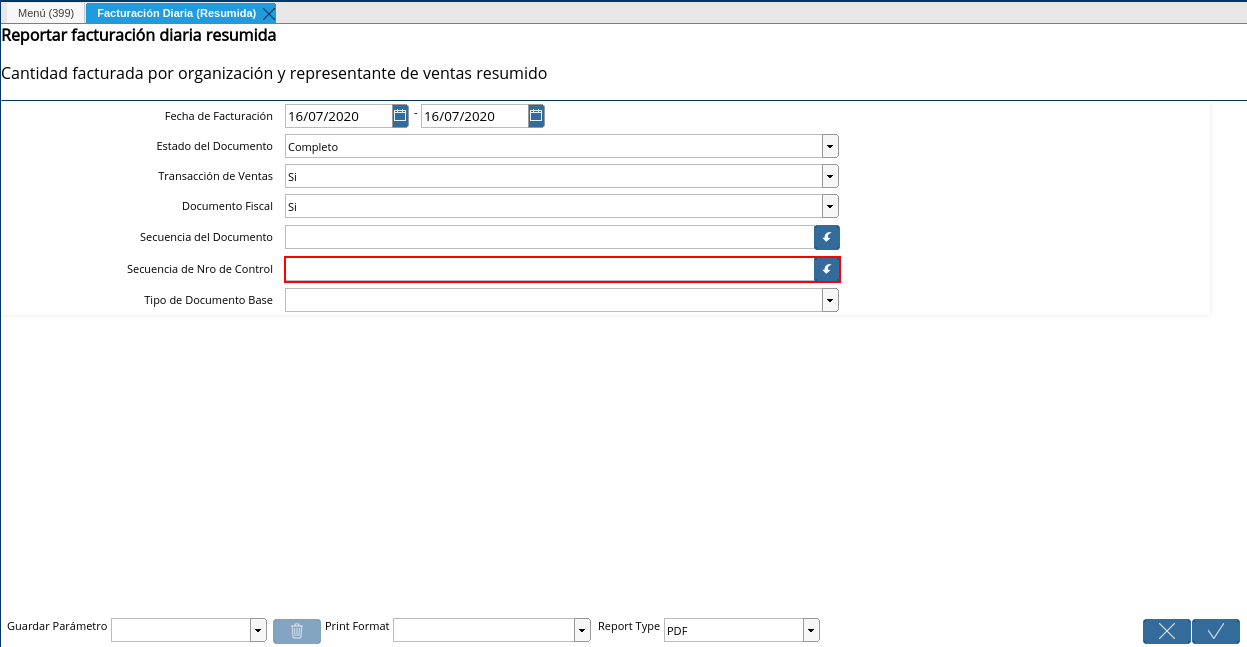Open the Guardar Parámetro dropdown arrow
Screen dimensions: 1247x647
coord(258,630)
